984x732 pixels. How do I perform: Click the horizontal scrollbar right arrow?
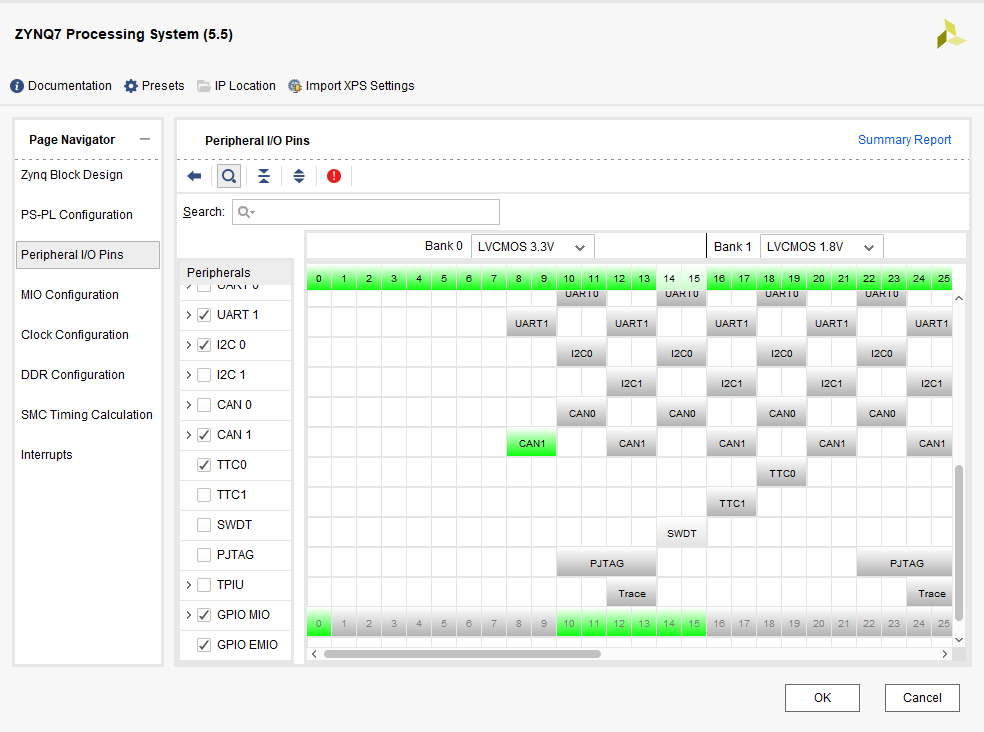coord(944,654)
